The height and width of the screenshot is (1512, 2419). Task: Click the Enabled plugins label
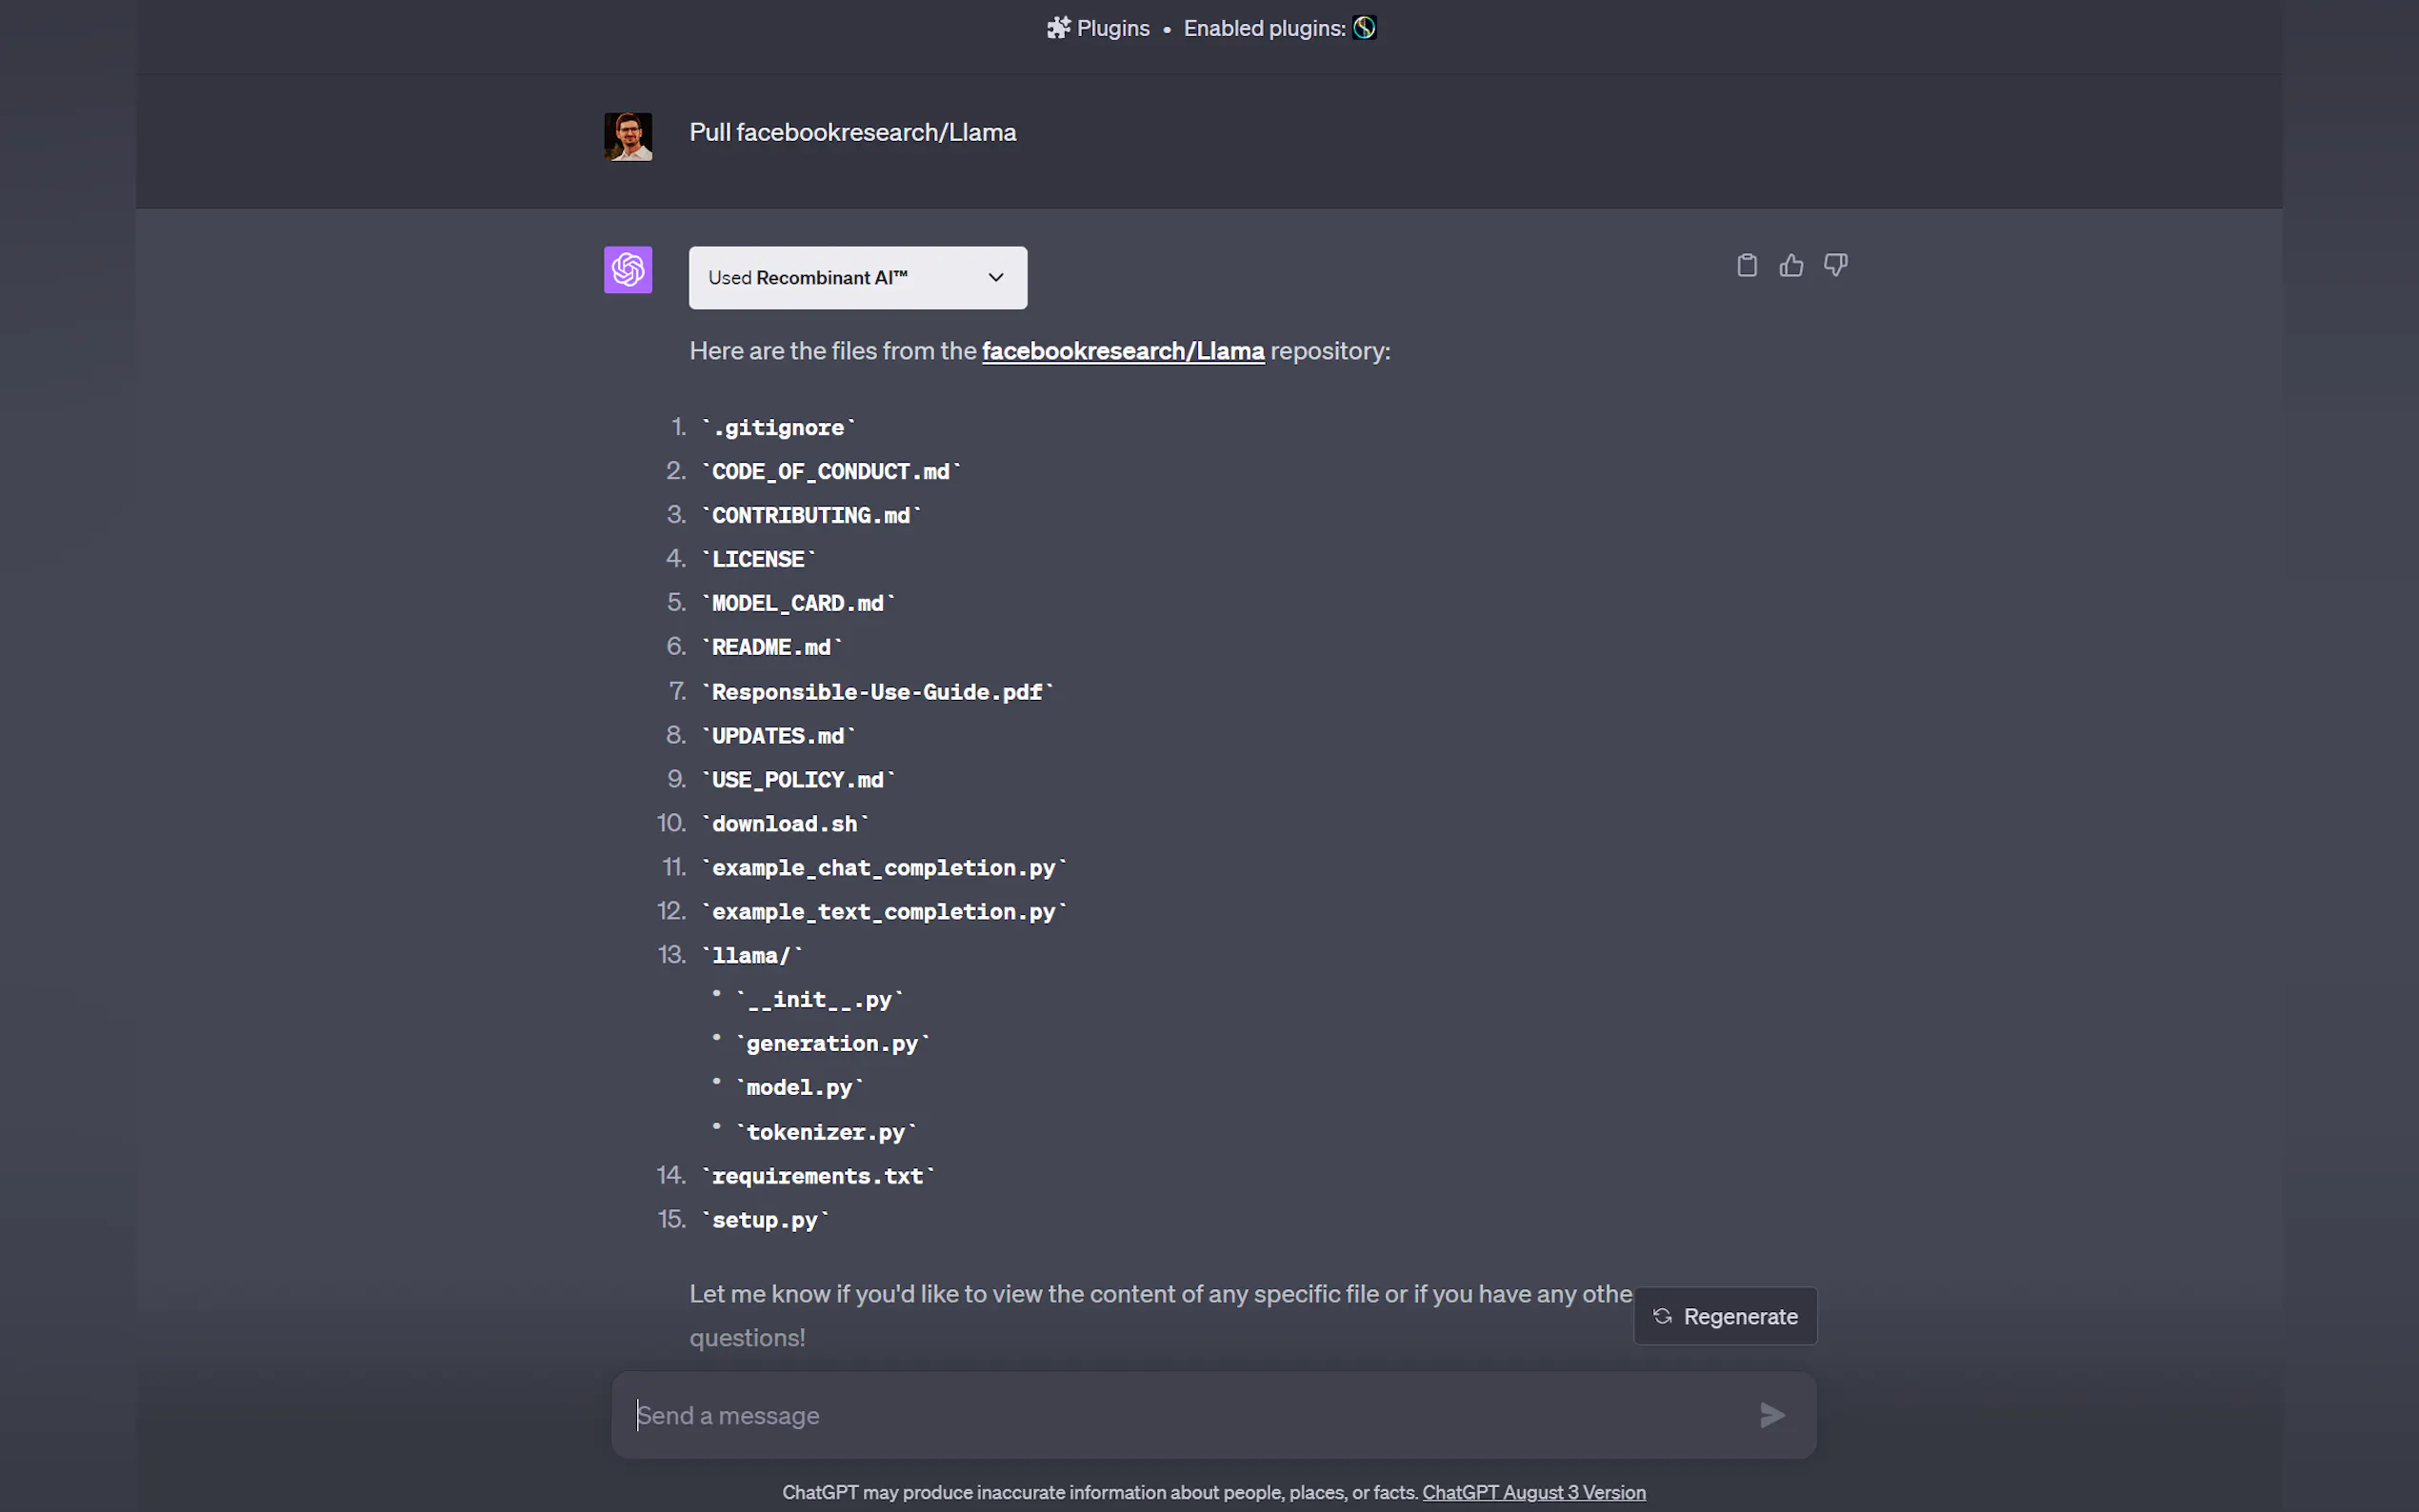[1264, 28]
